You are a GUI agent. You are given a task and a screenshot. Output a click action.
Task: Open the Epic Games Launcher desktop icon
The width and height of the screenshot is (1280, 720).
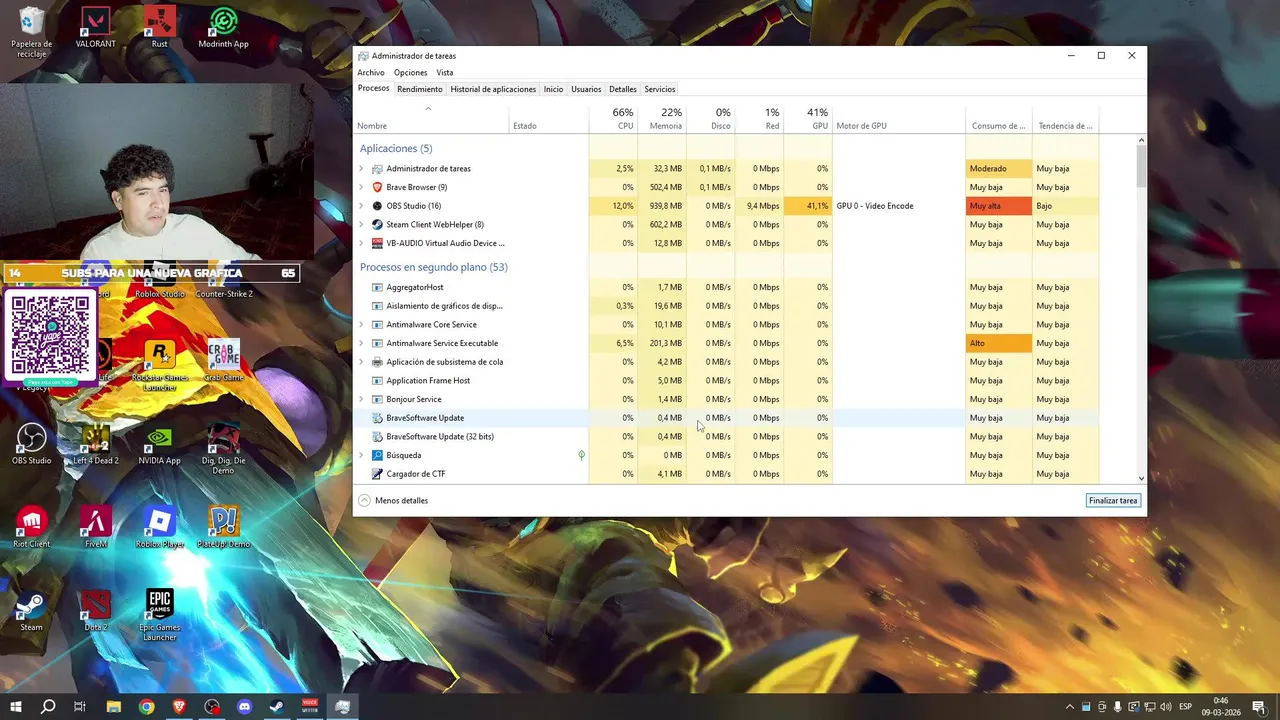pos(160,615)
